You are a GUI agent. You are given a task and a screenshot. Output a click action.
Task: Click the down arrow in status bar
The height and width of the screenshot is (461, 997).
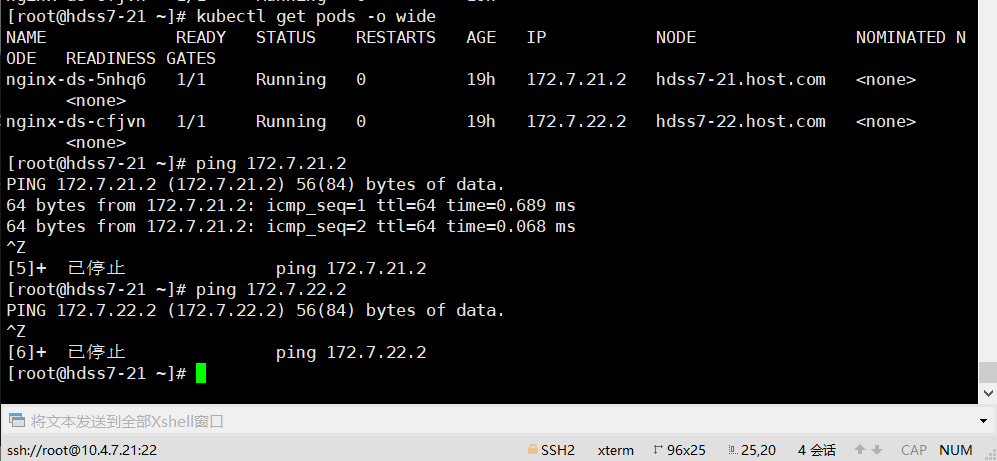876,450
